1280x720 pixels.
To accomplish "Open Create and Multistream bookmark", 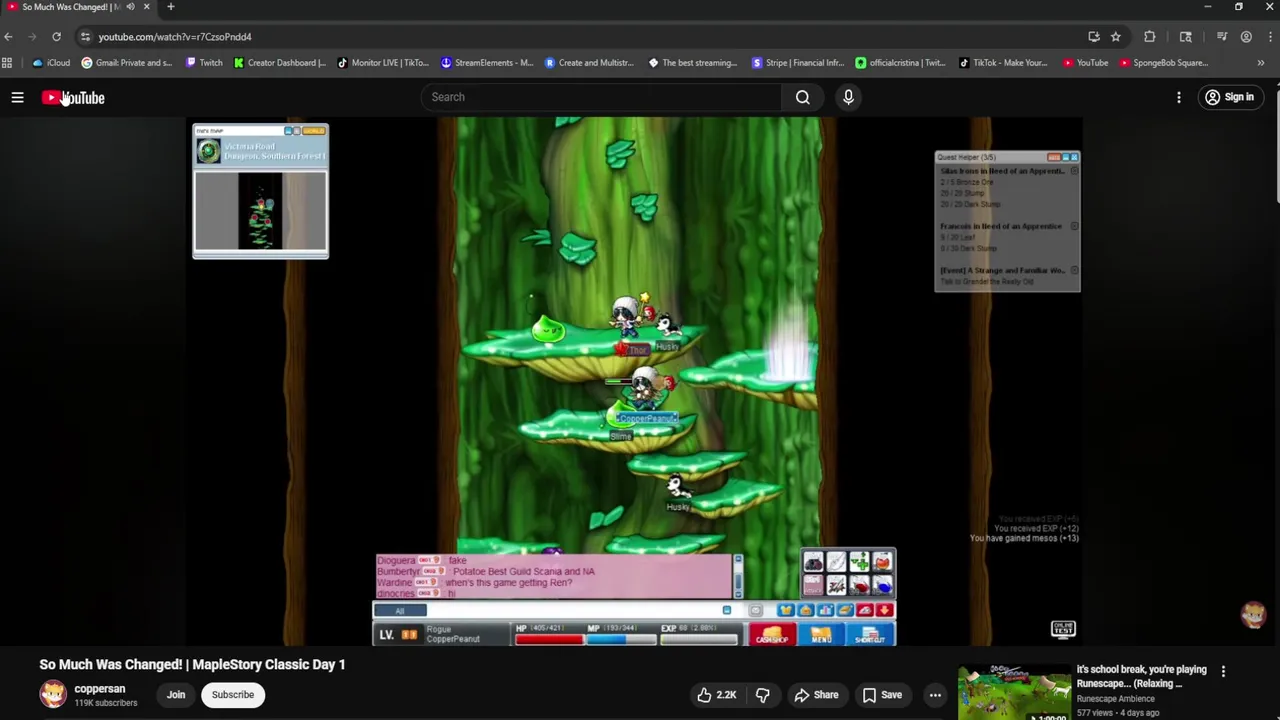I will (590, 63).
